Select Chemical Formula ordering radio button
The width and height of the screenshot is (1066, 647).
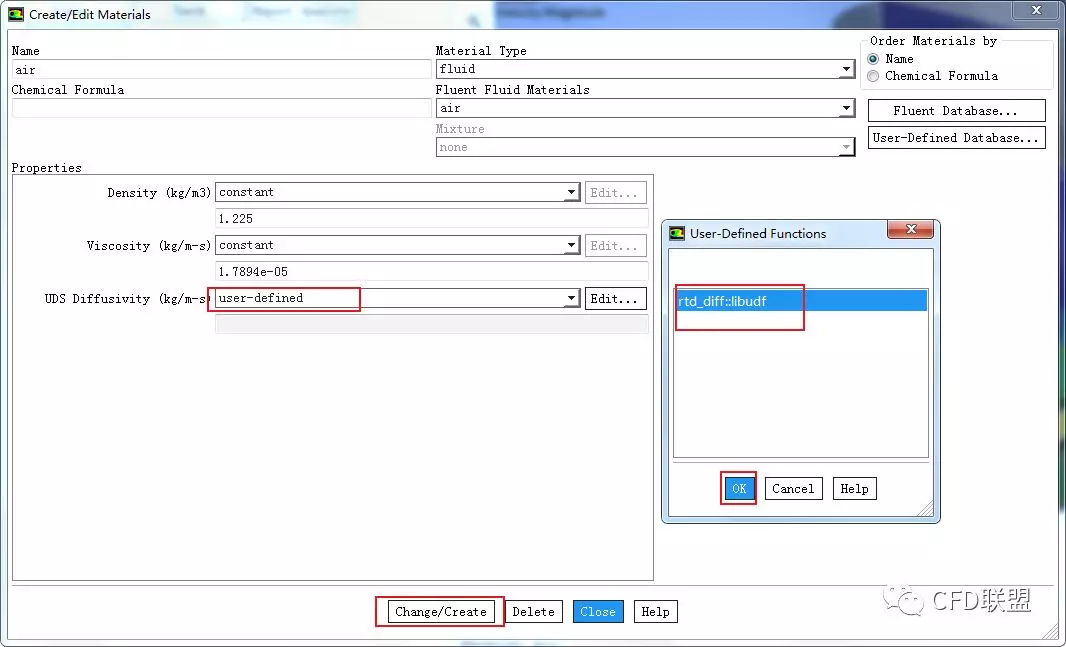(x=874, y=76)
